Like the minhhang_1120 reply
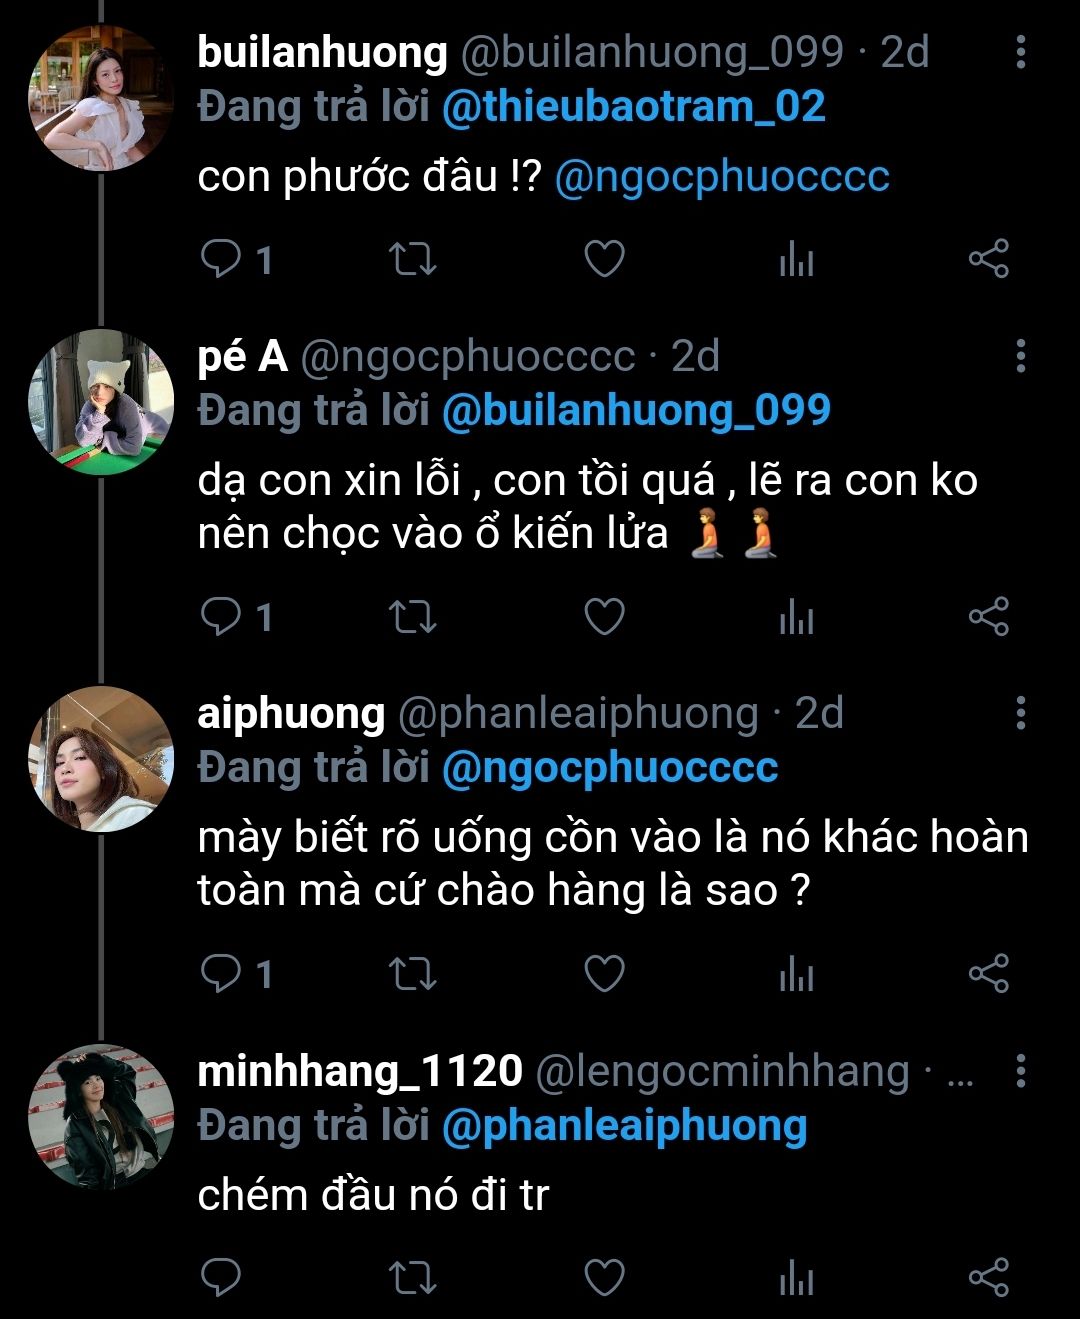The height and width of the screenshot is (1319, 1080). [x=604, y=1278]
